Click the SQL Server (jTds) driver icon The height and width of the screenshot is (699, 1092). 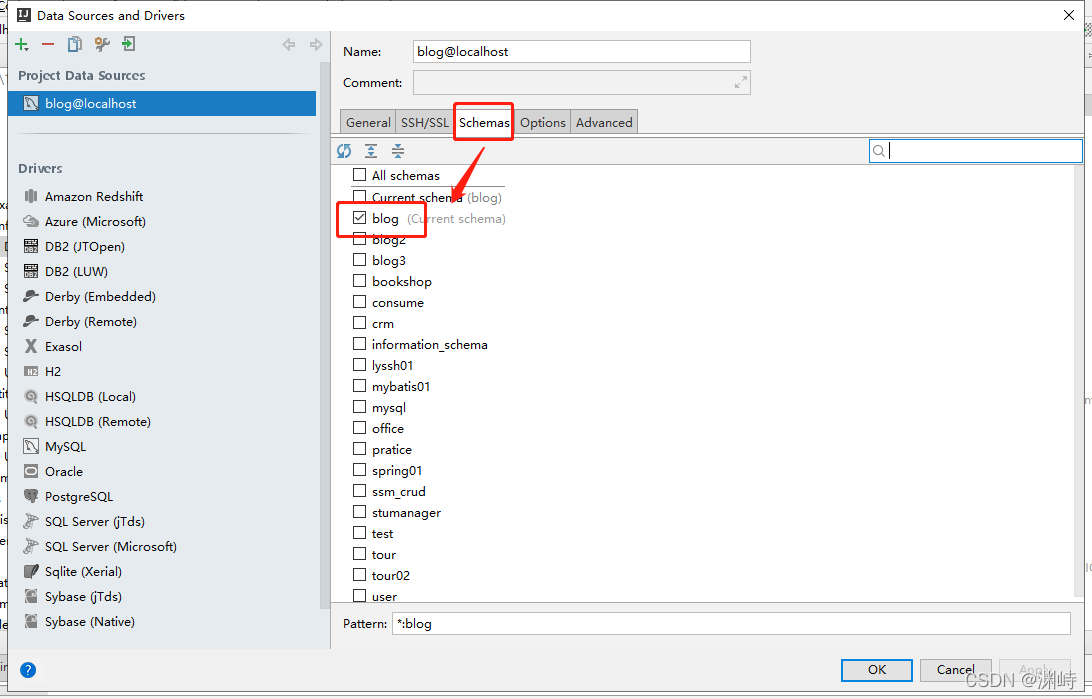pyautogui.click(x=31, y=521)
